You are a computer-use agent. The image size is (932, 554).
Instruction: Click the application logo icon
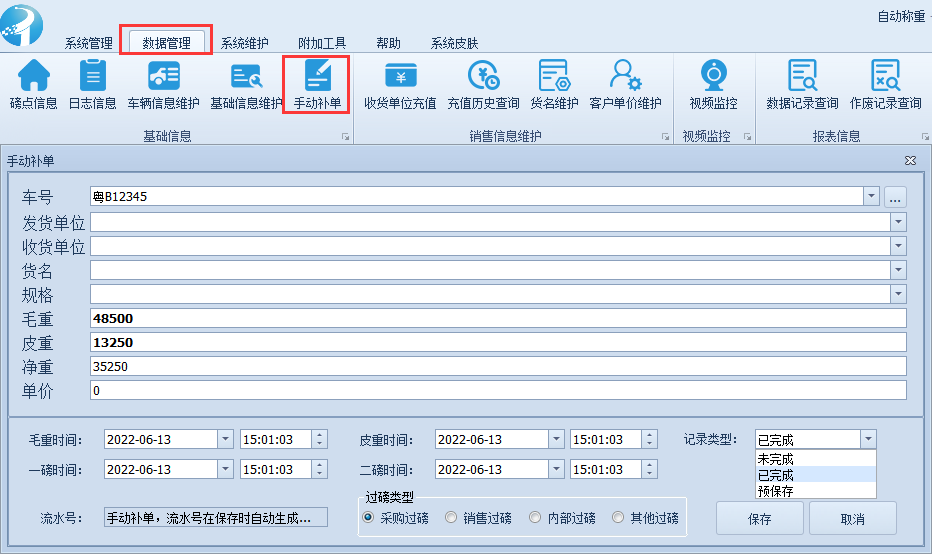point(21,25)
